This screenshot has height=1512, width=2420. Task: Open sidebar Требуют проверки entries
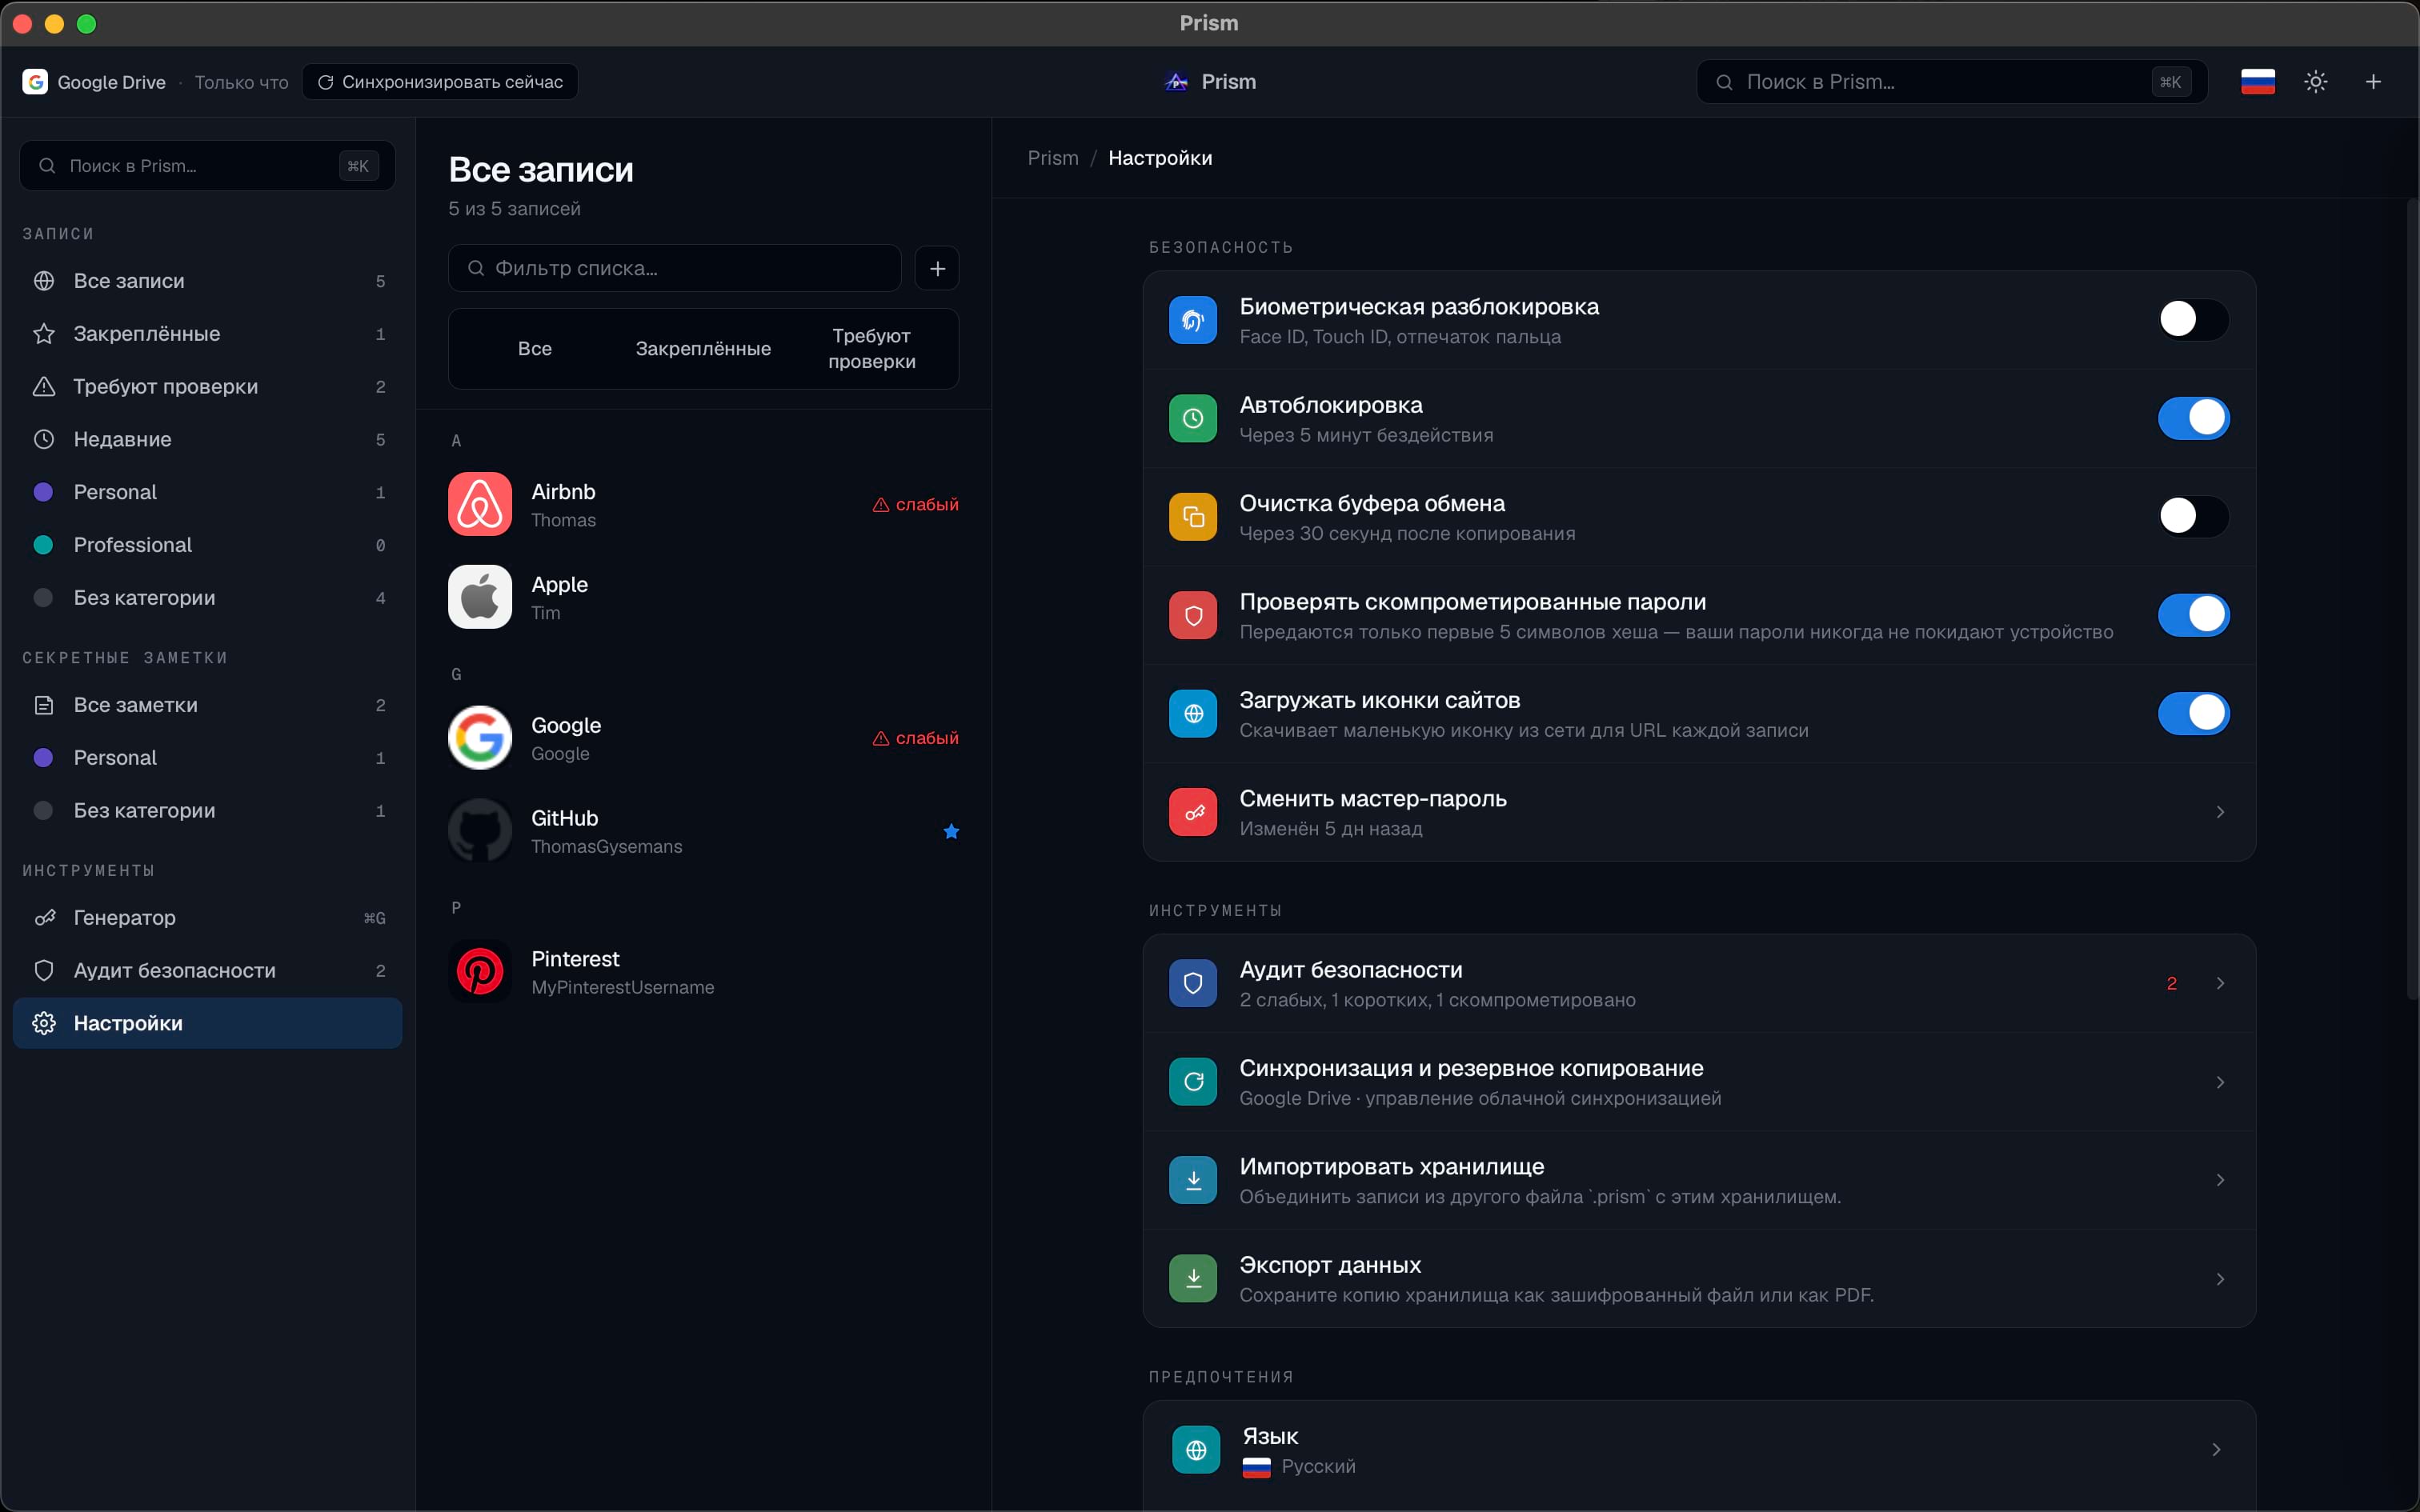tap(208, 387)
